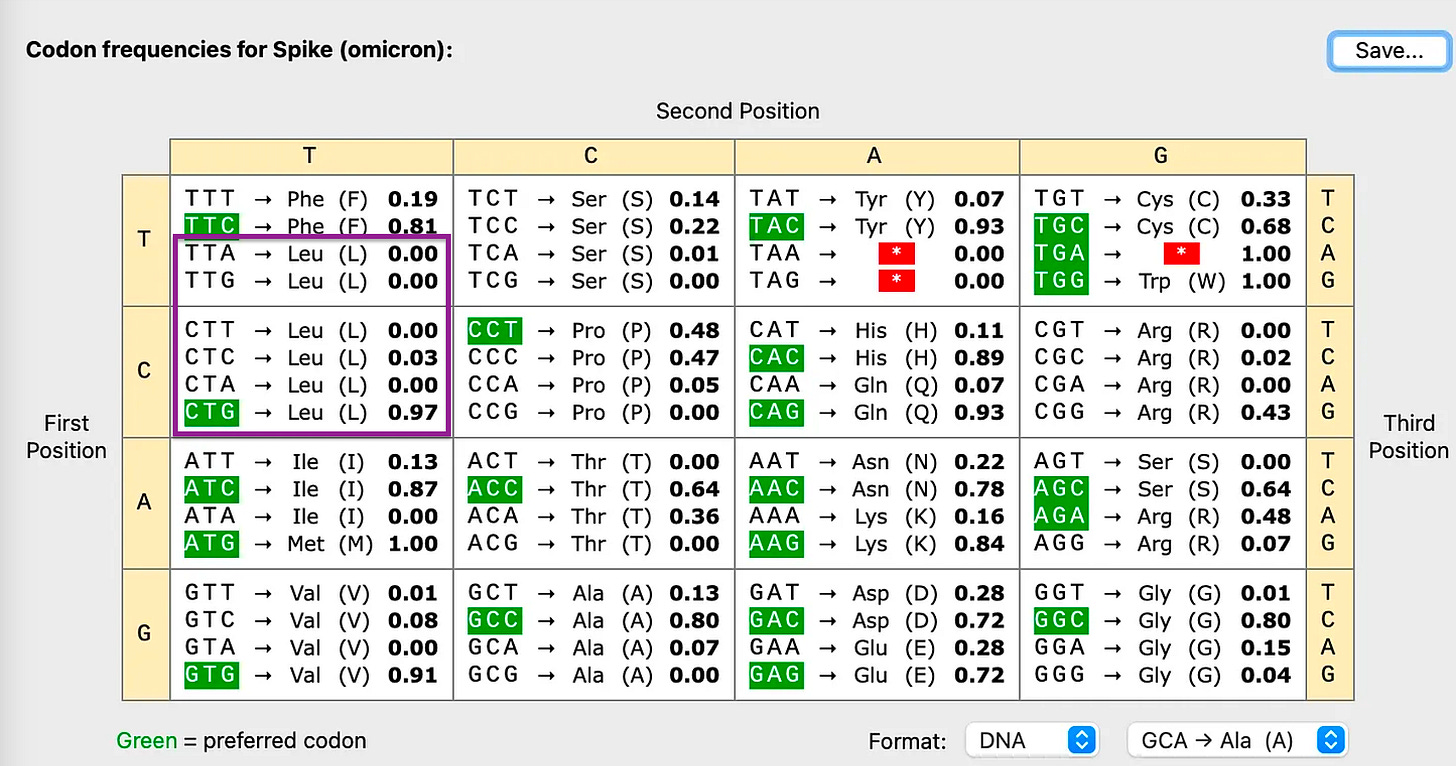Viewport: 1456px width, 766px height.
Task: Click the Green preferred codon legend text
Action: coord(241,741)
